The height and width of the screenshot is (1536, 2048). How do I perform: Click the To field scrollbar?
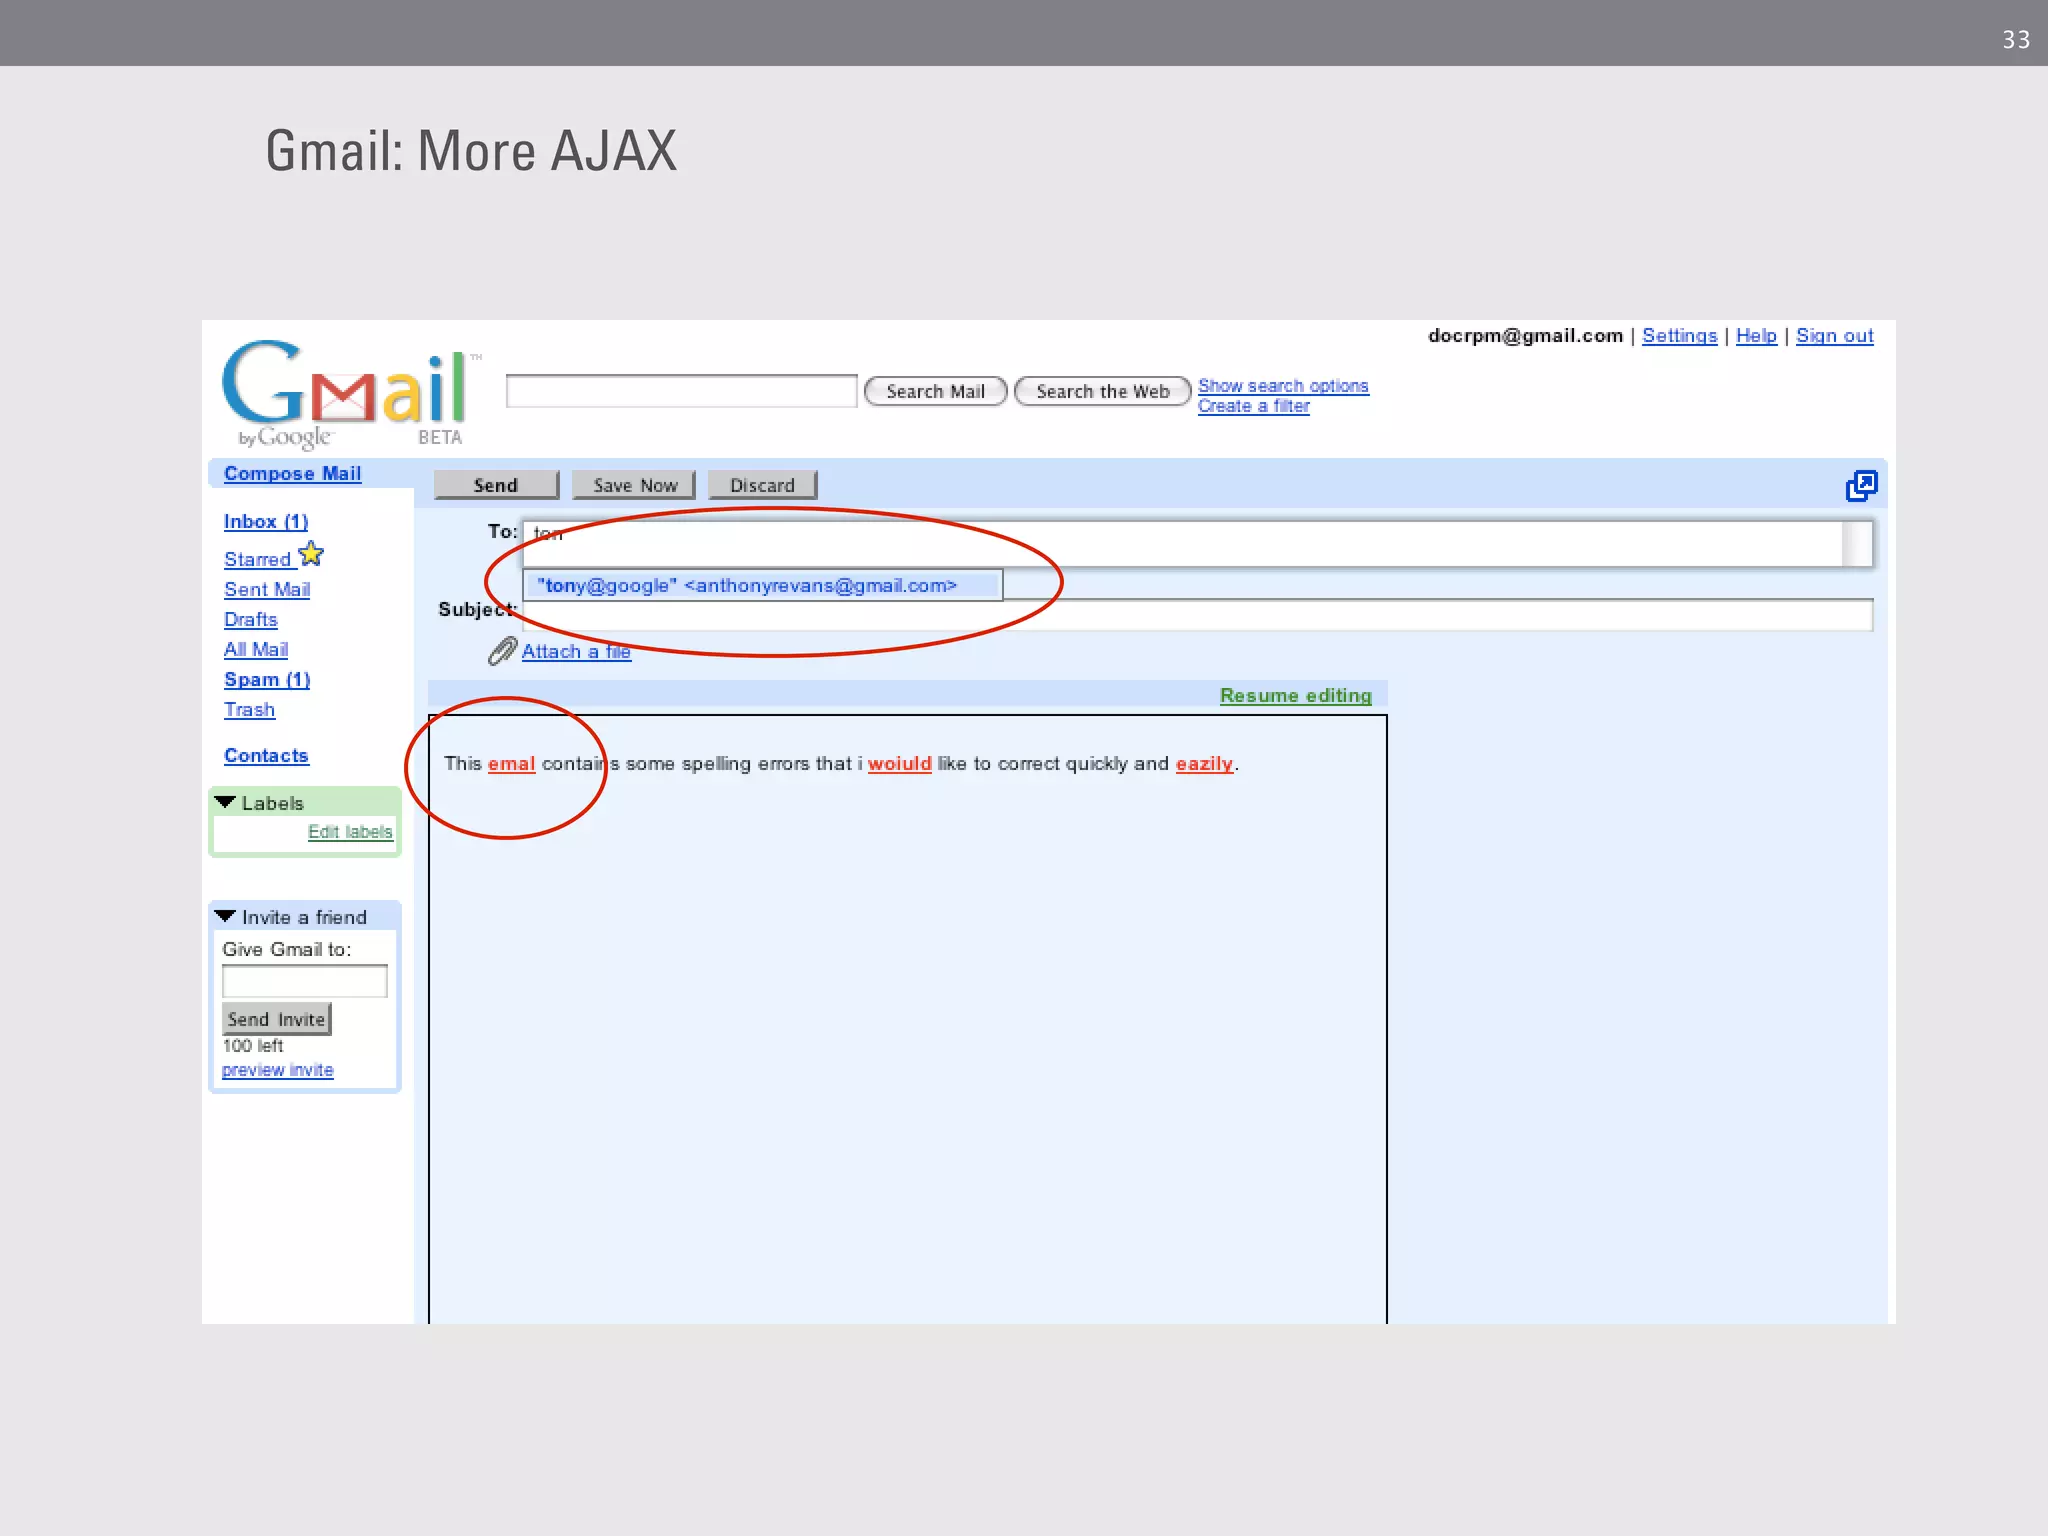click(1858, 543)
